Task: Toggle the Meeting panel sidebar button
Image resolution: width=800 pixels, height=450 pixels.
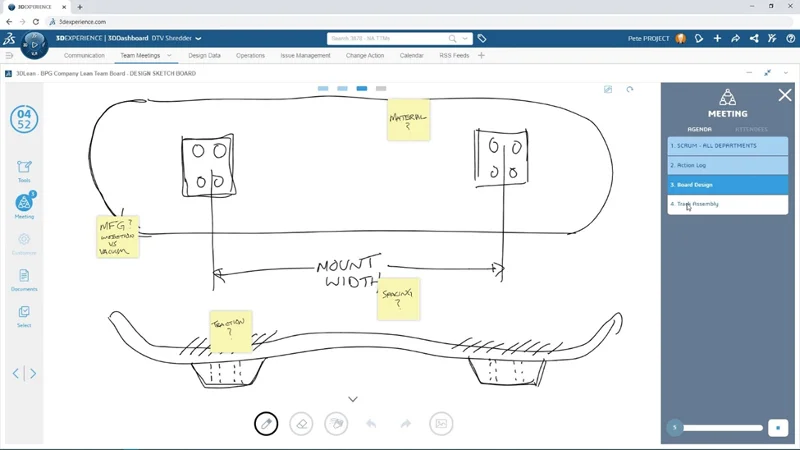Action: pyautogui.click(x=24, y=205)
